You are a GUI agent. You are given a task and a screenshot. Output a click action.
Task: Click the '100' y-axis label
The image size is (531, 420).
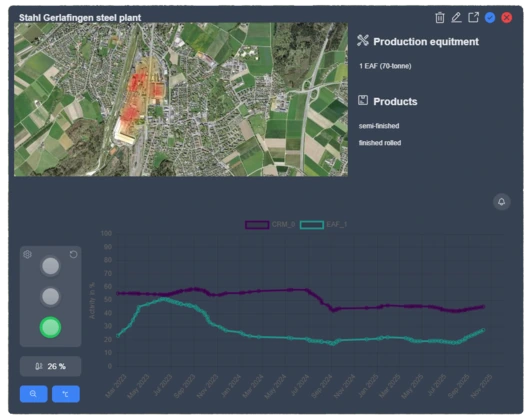click(106, 233)
